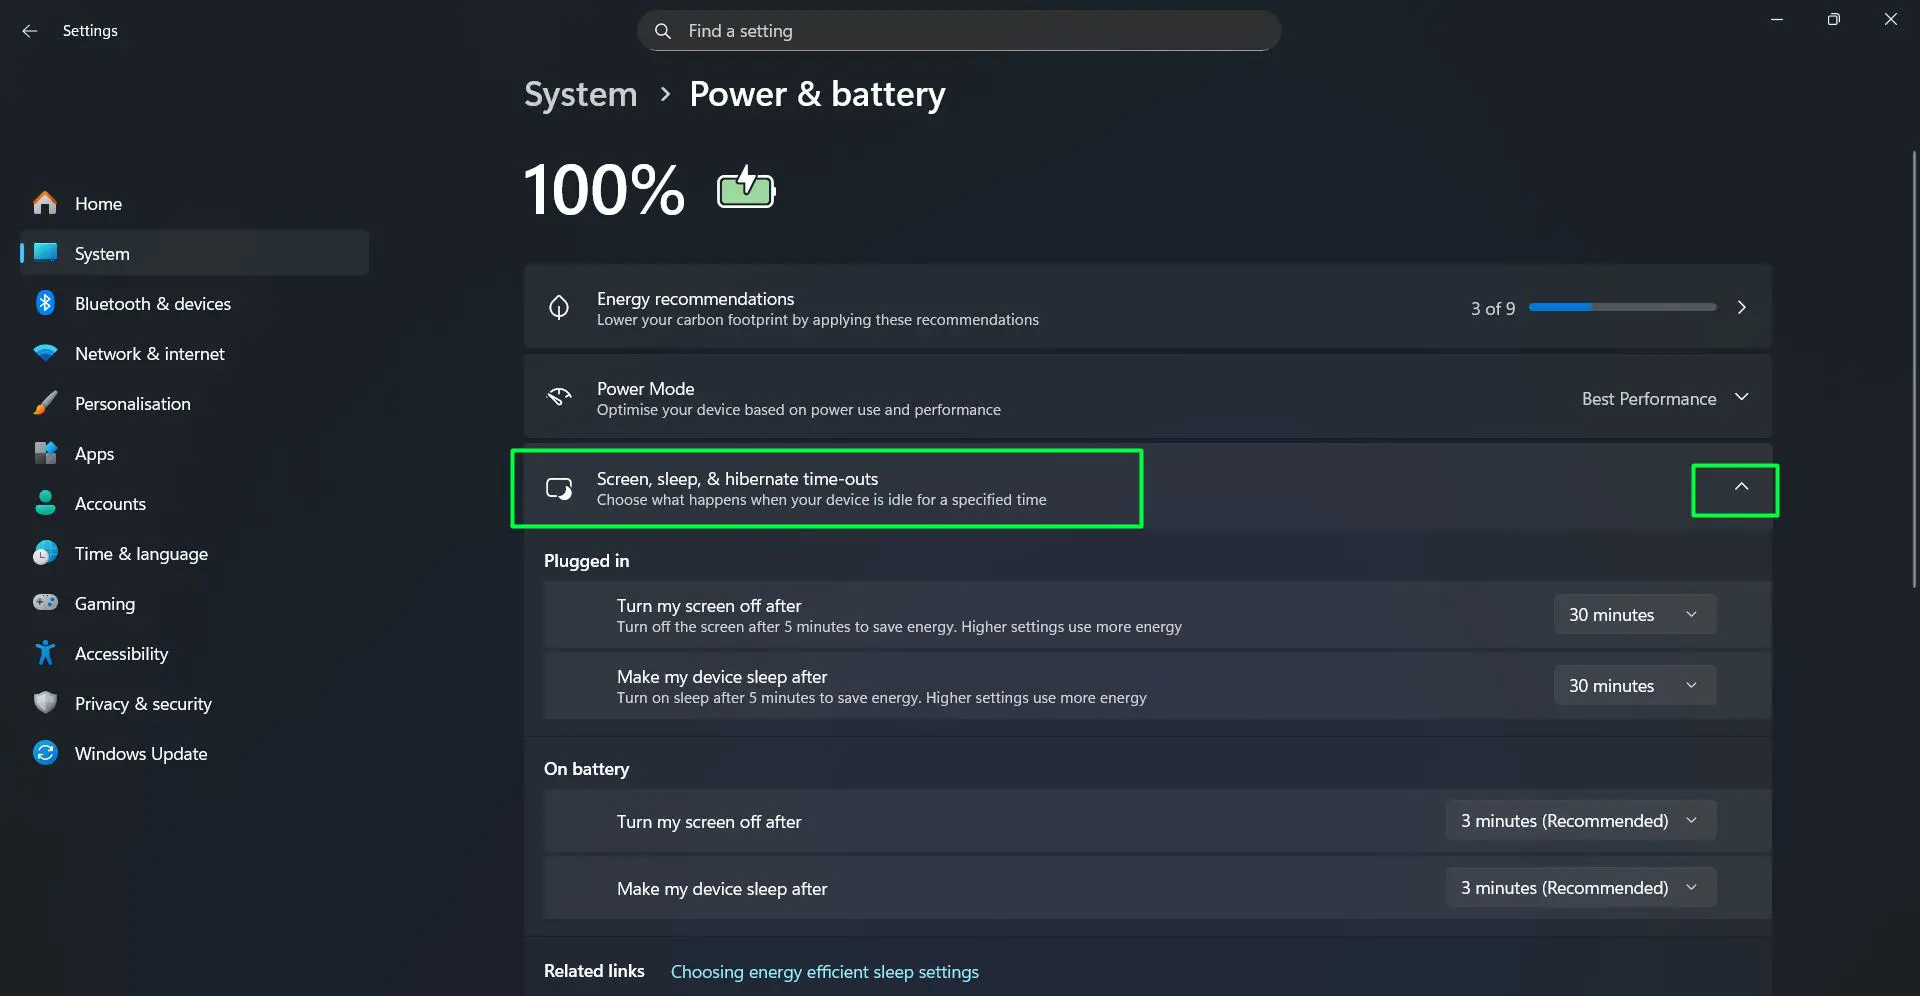The image size is (1920, 996).
Task: Click System in the breadcrumb
Action: tap(580, 94)
